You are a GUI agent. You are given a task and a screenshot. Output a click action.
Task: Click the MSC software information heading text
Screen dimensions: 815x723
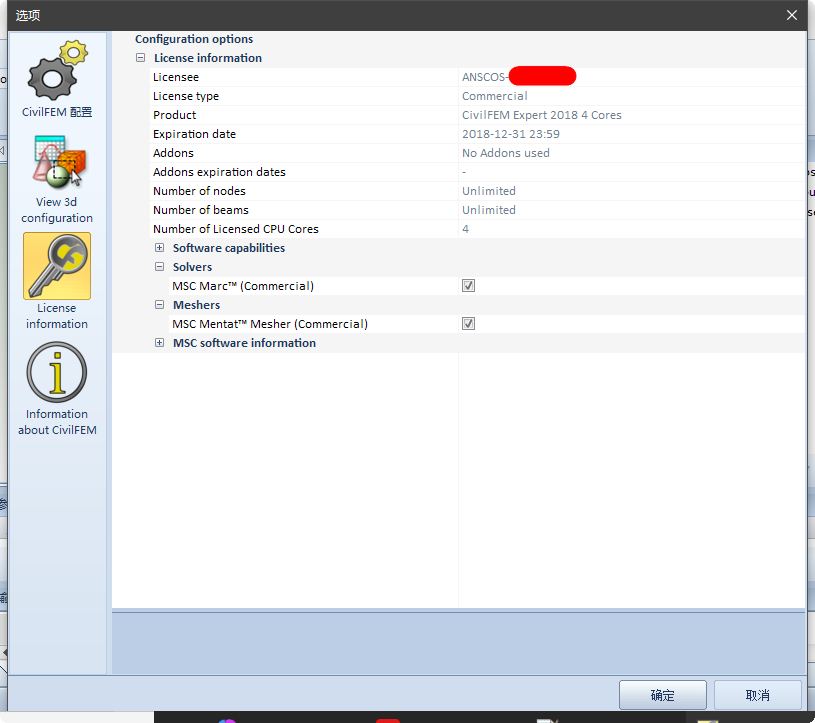coord(244,343)
